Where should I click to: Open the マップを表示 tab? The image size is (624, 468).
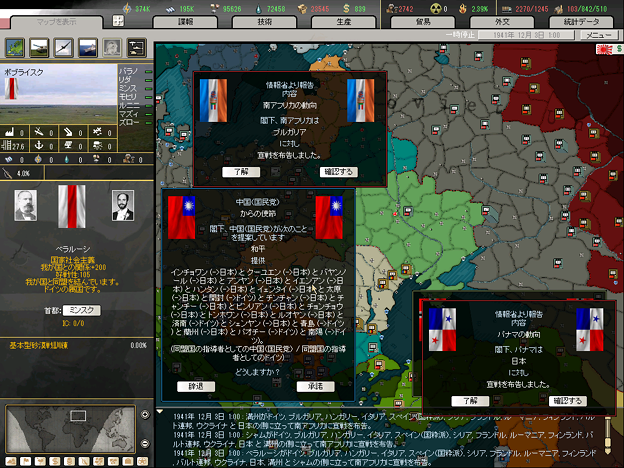point(57,22)
